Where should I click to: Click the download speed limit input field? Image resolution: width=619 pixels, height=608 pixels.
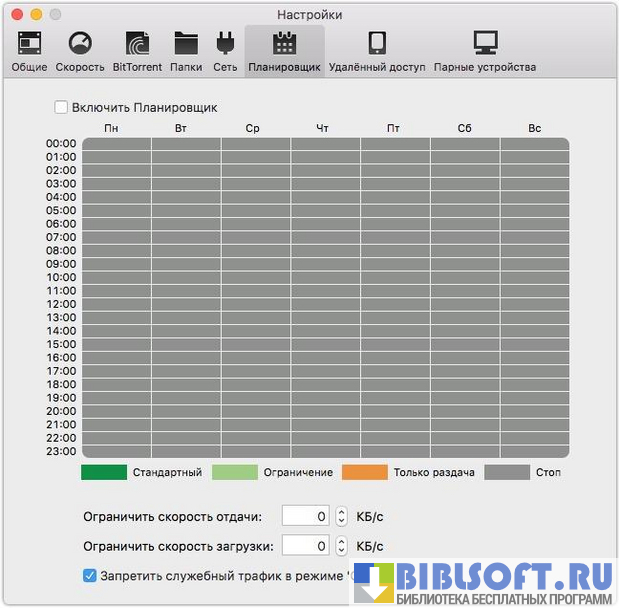coord(305,546)
